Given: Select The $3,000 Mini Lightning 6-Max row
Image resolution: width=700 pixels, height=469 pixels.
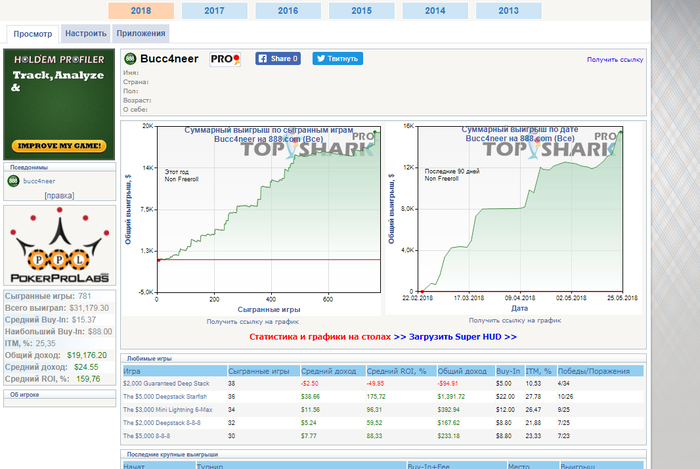Looking at the screenshot, I should tap(383, 410).
